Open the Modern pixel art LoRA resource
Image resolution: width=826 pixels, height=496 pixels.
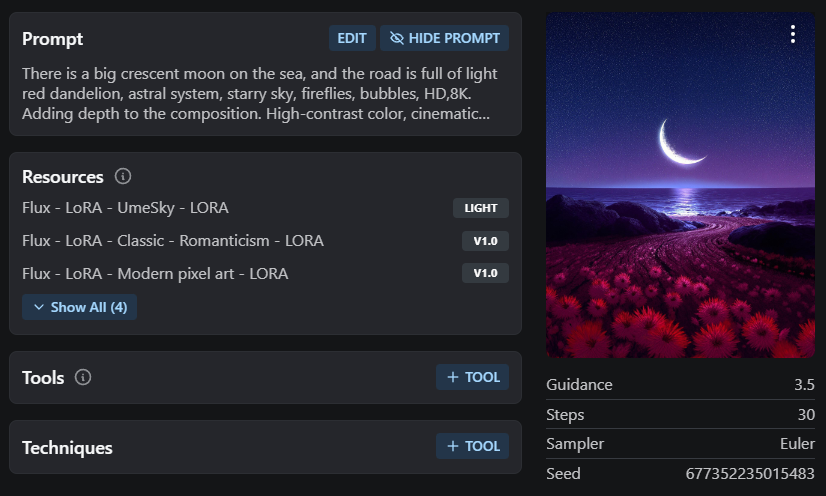click(155, 273)
